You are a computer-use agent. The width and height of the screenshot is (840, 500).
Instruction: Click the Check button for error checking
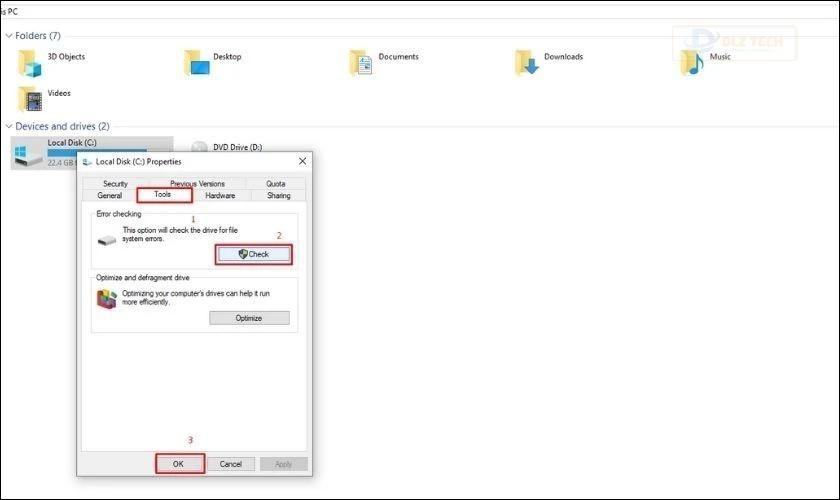coord(254,255)
